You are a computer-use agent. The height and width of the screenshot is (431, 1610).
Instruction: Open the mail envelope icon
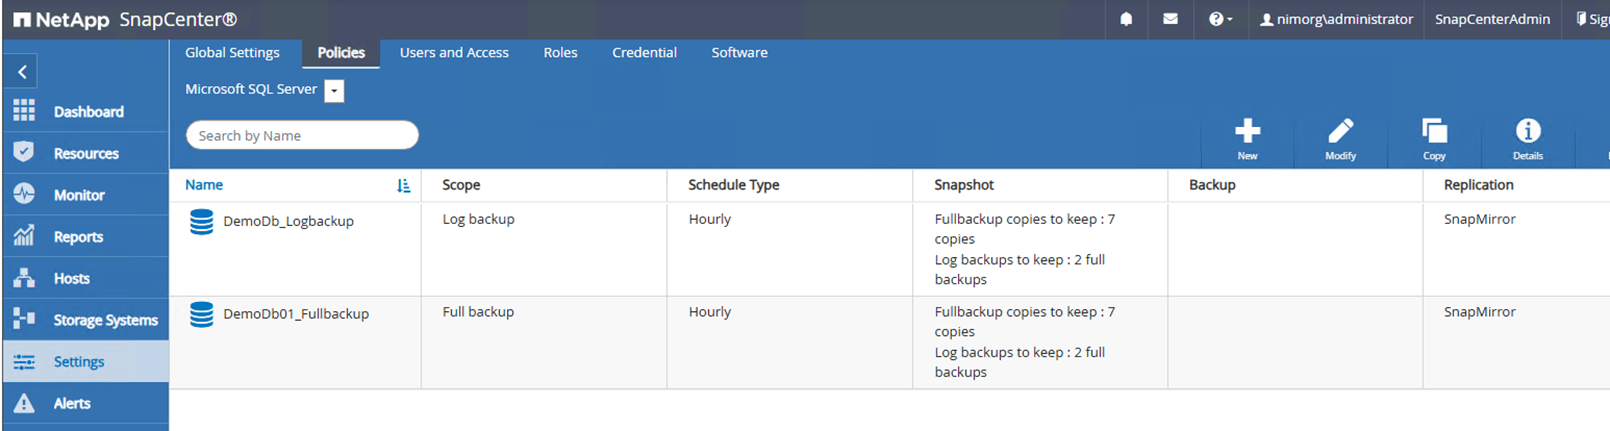[x=1170, y=19]
